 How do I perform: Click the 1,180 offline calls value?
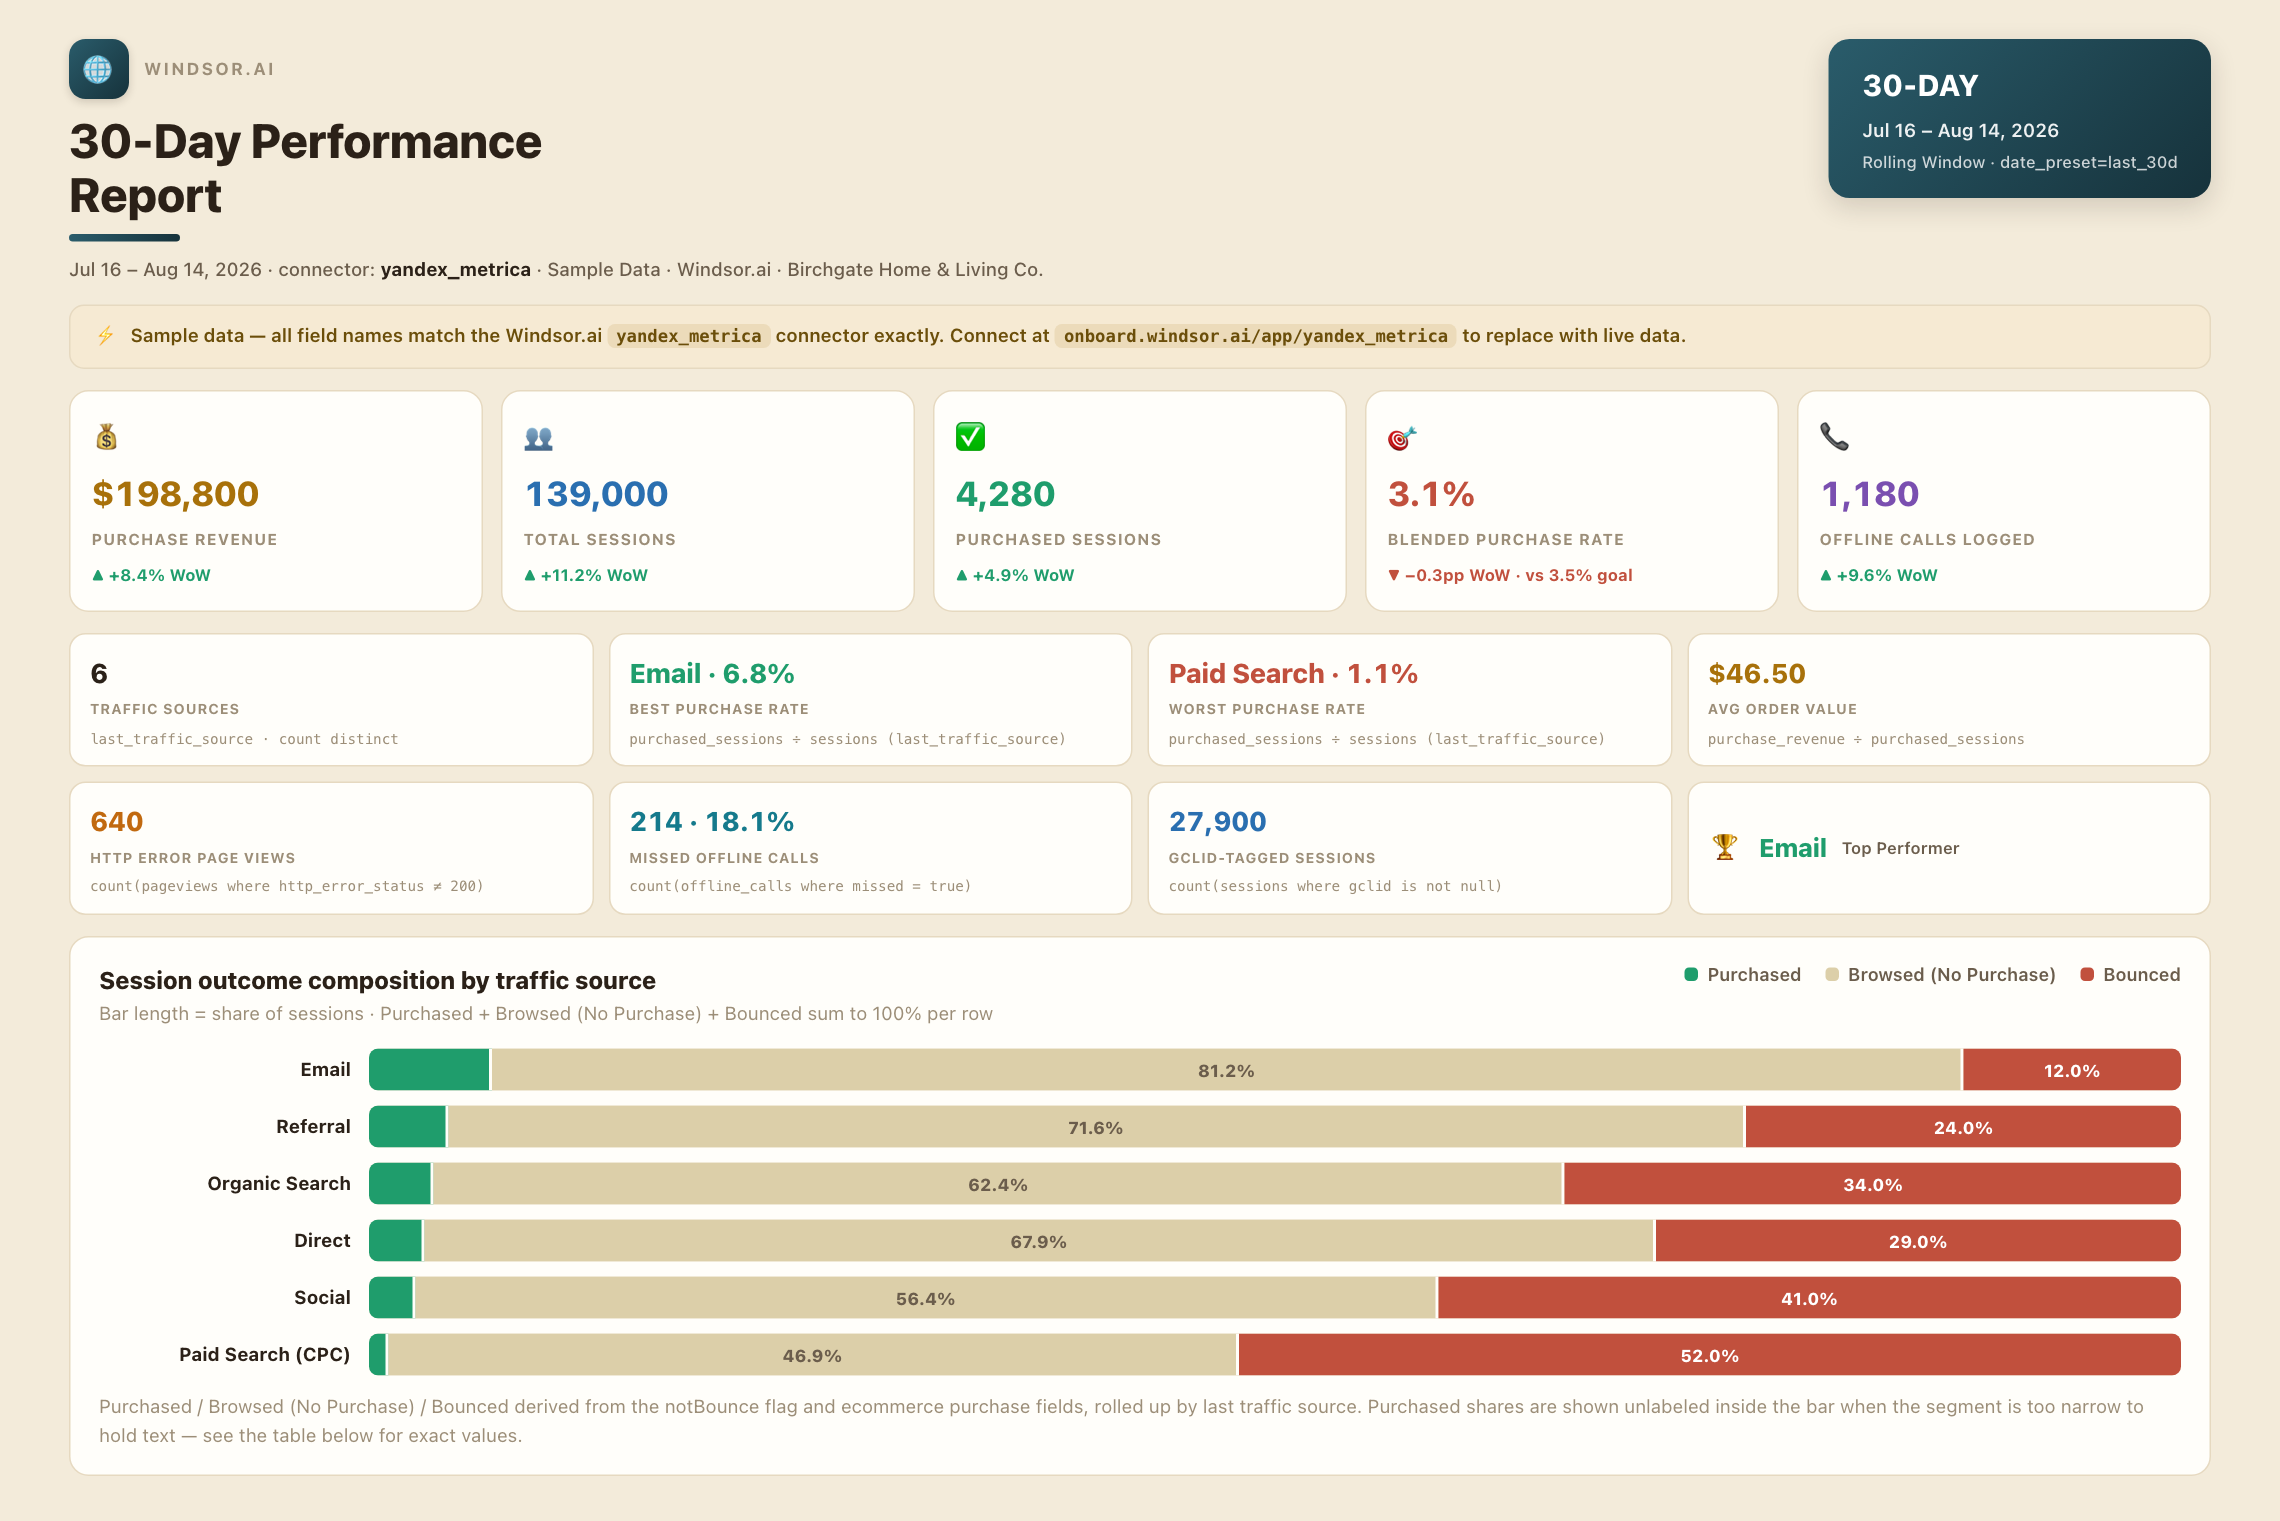click(1869, 494)
